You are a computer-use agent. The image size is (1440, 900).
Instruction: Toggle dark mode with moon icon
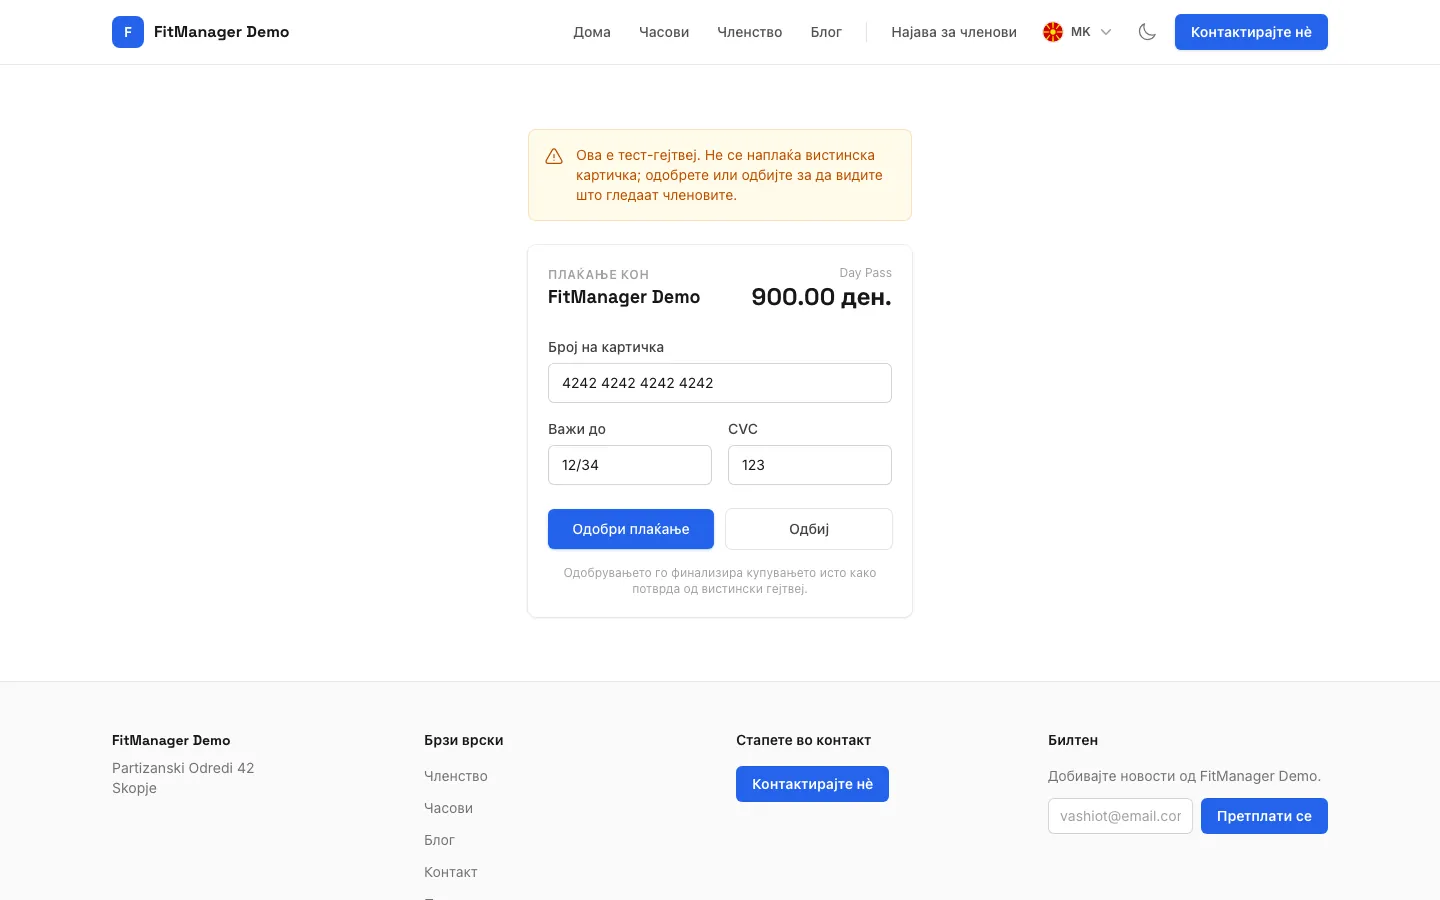(1147, 32)
